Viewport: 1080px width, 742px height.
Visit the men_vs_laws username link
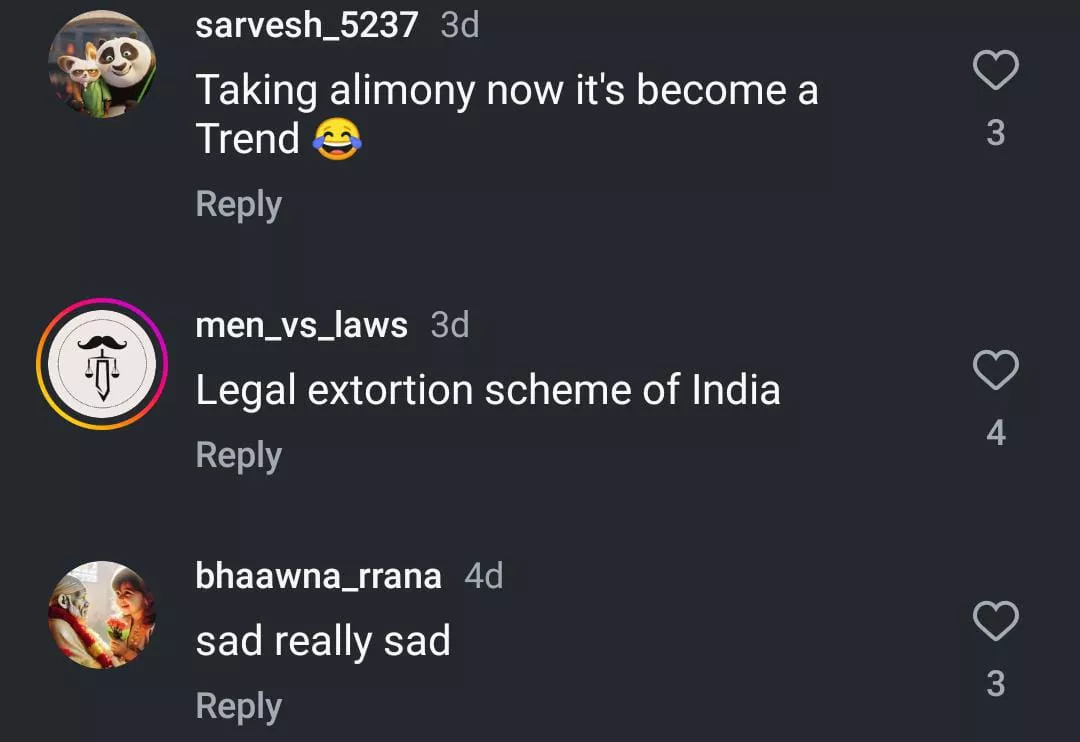point(301,325)
